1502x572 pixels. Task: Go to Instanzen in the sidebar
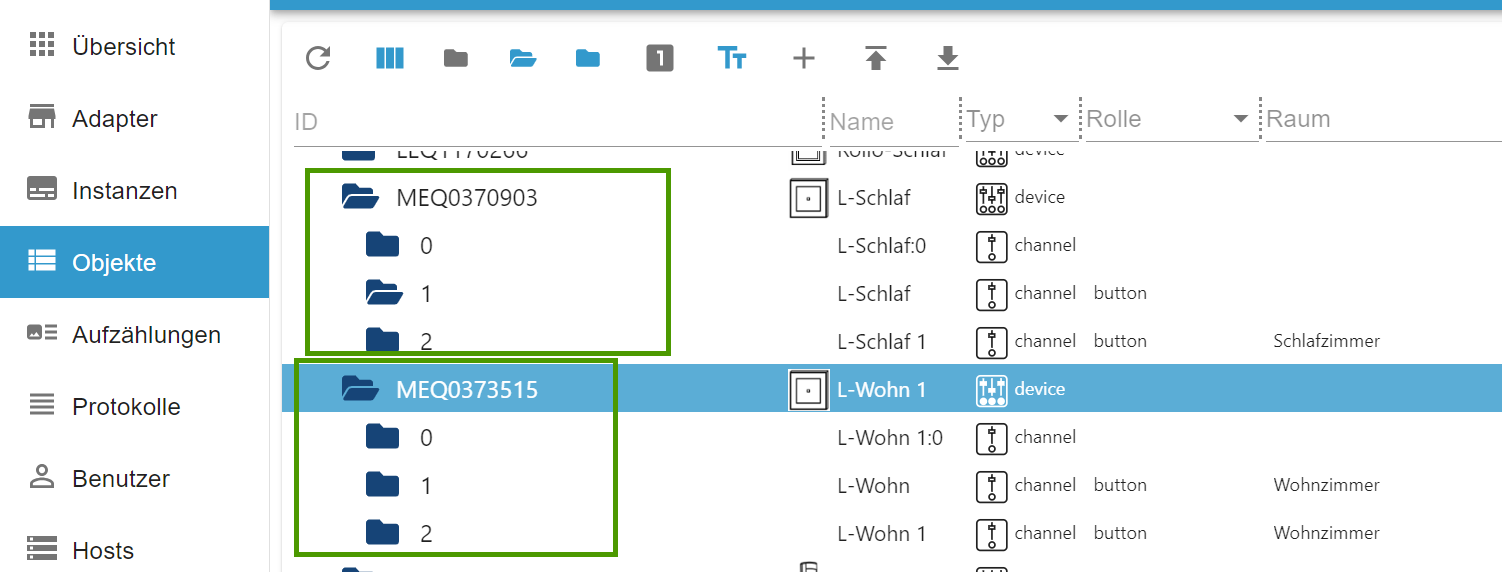134,190
